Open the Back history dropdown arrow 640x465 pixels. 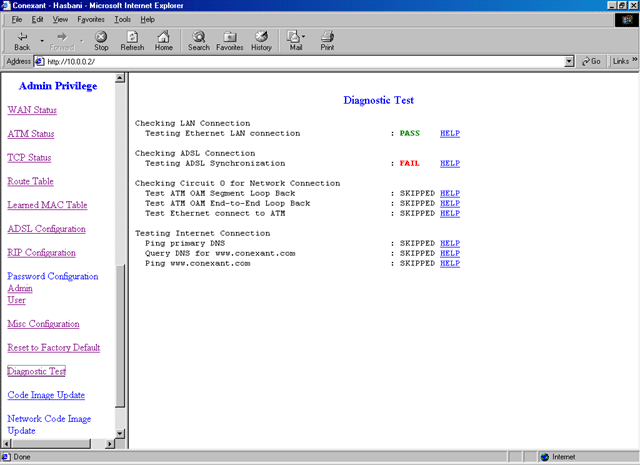42,41
